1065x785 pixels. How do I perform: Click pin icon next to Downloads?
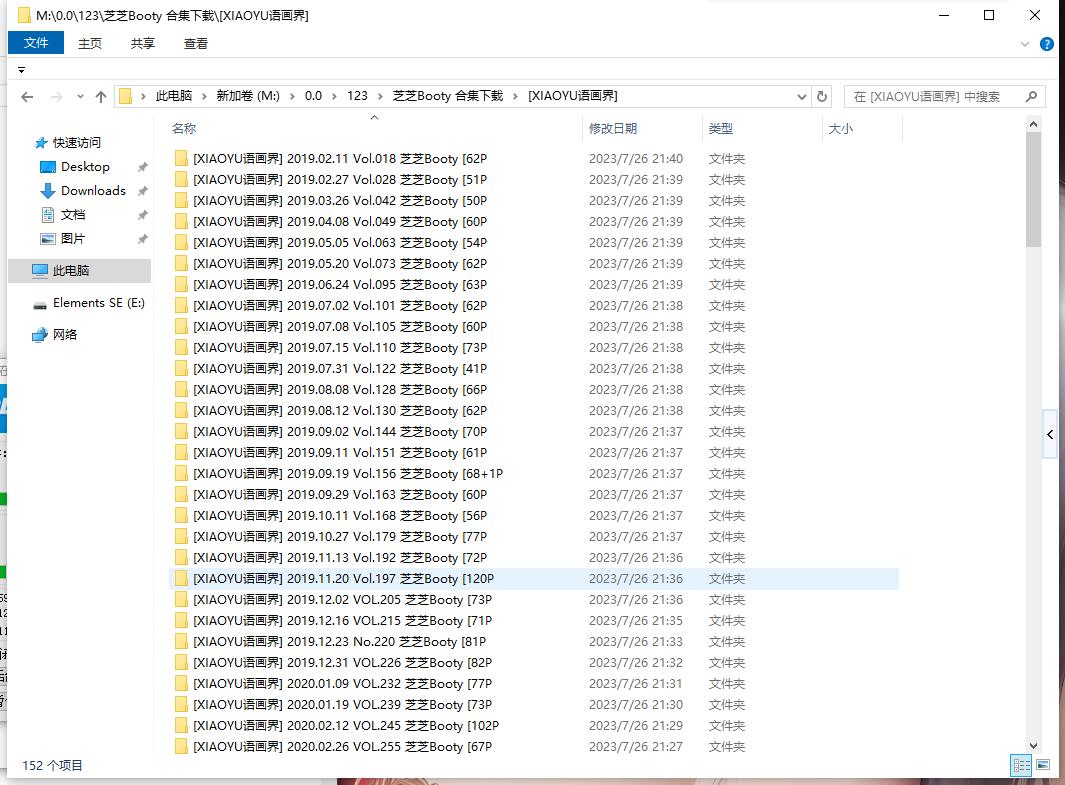pos(143,191)
